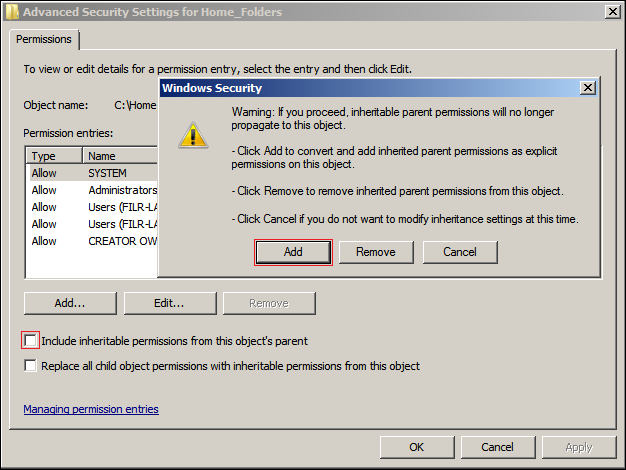Switch to the Permissions tab
Screen dimensions: 626x470
click(44, 39)
